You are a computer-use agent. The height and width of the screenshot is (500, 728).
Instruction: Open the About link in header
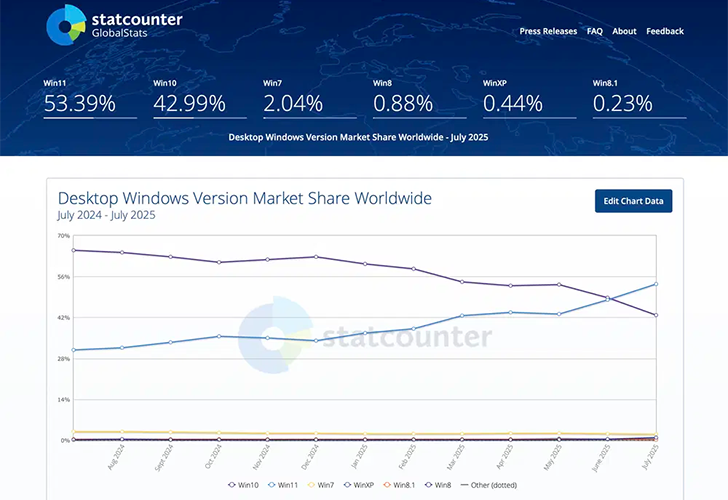624,31
